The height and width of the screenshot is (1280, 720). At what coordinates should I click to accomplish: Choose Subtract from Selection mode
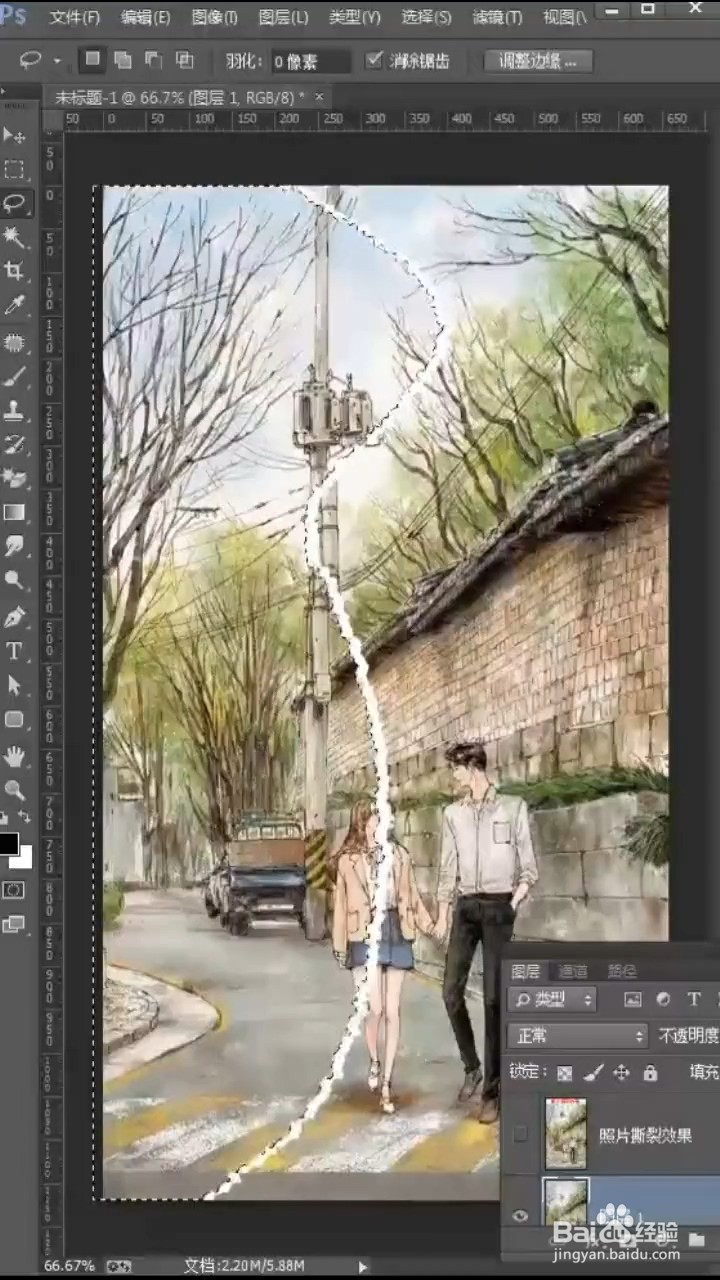pyautogui.click(x=153, y=60)
